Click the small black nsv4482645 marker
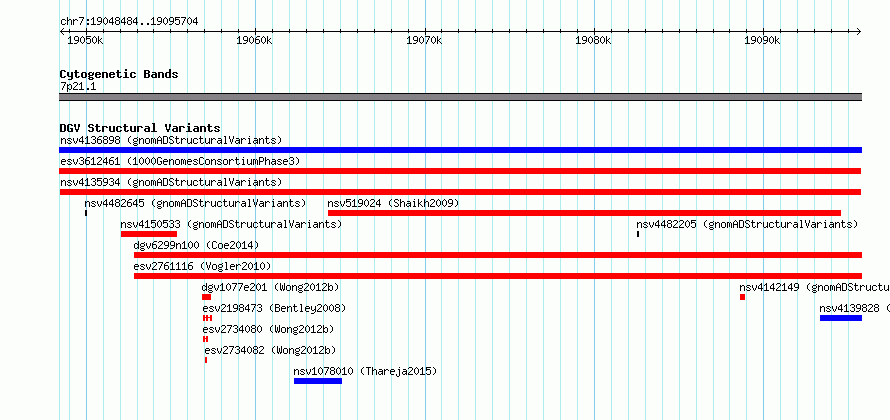890x420 pixels. pos(86,213)
